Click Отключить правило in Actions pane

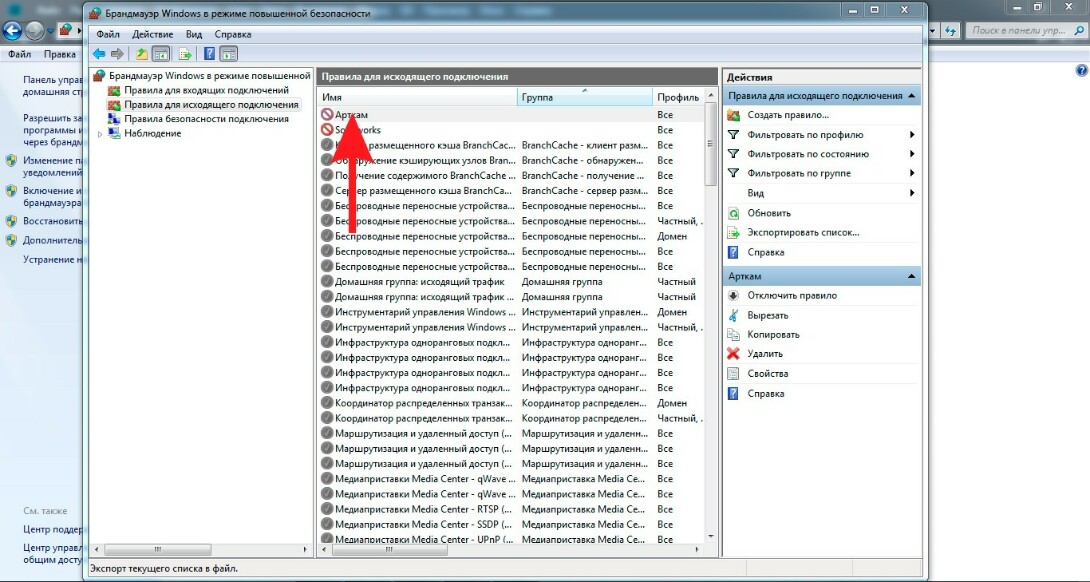(x=792, y=296)
